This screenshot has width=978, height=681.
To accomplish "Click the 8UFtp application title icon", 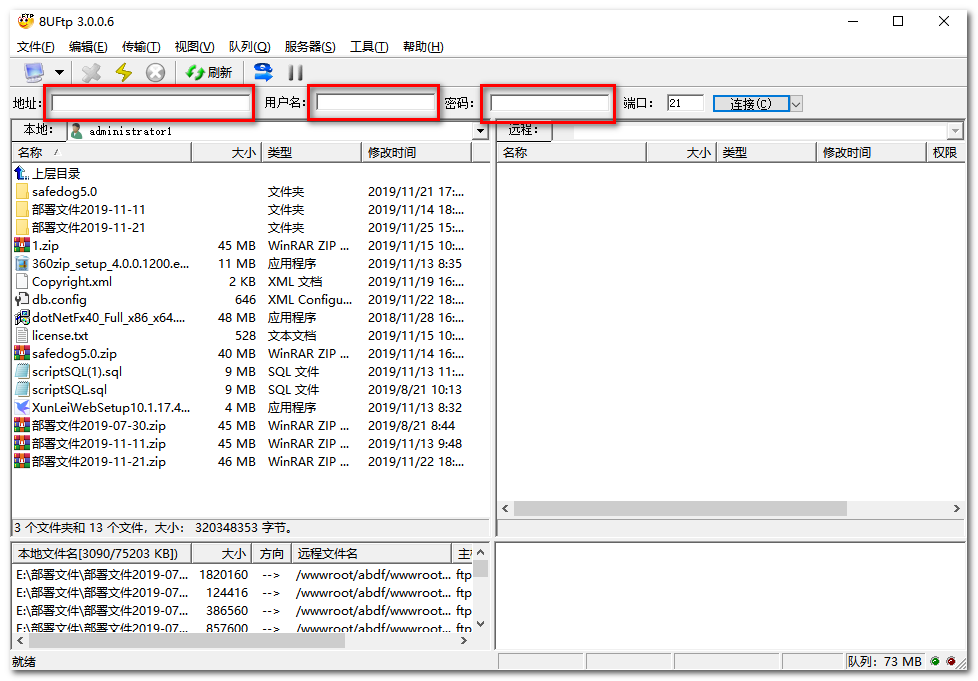I will tap(26, 21).
